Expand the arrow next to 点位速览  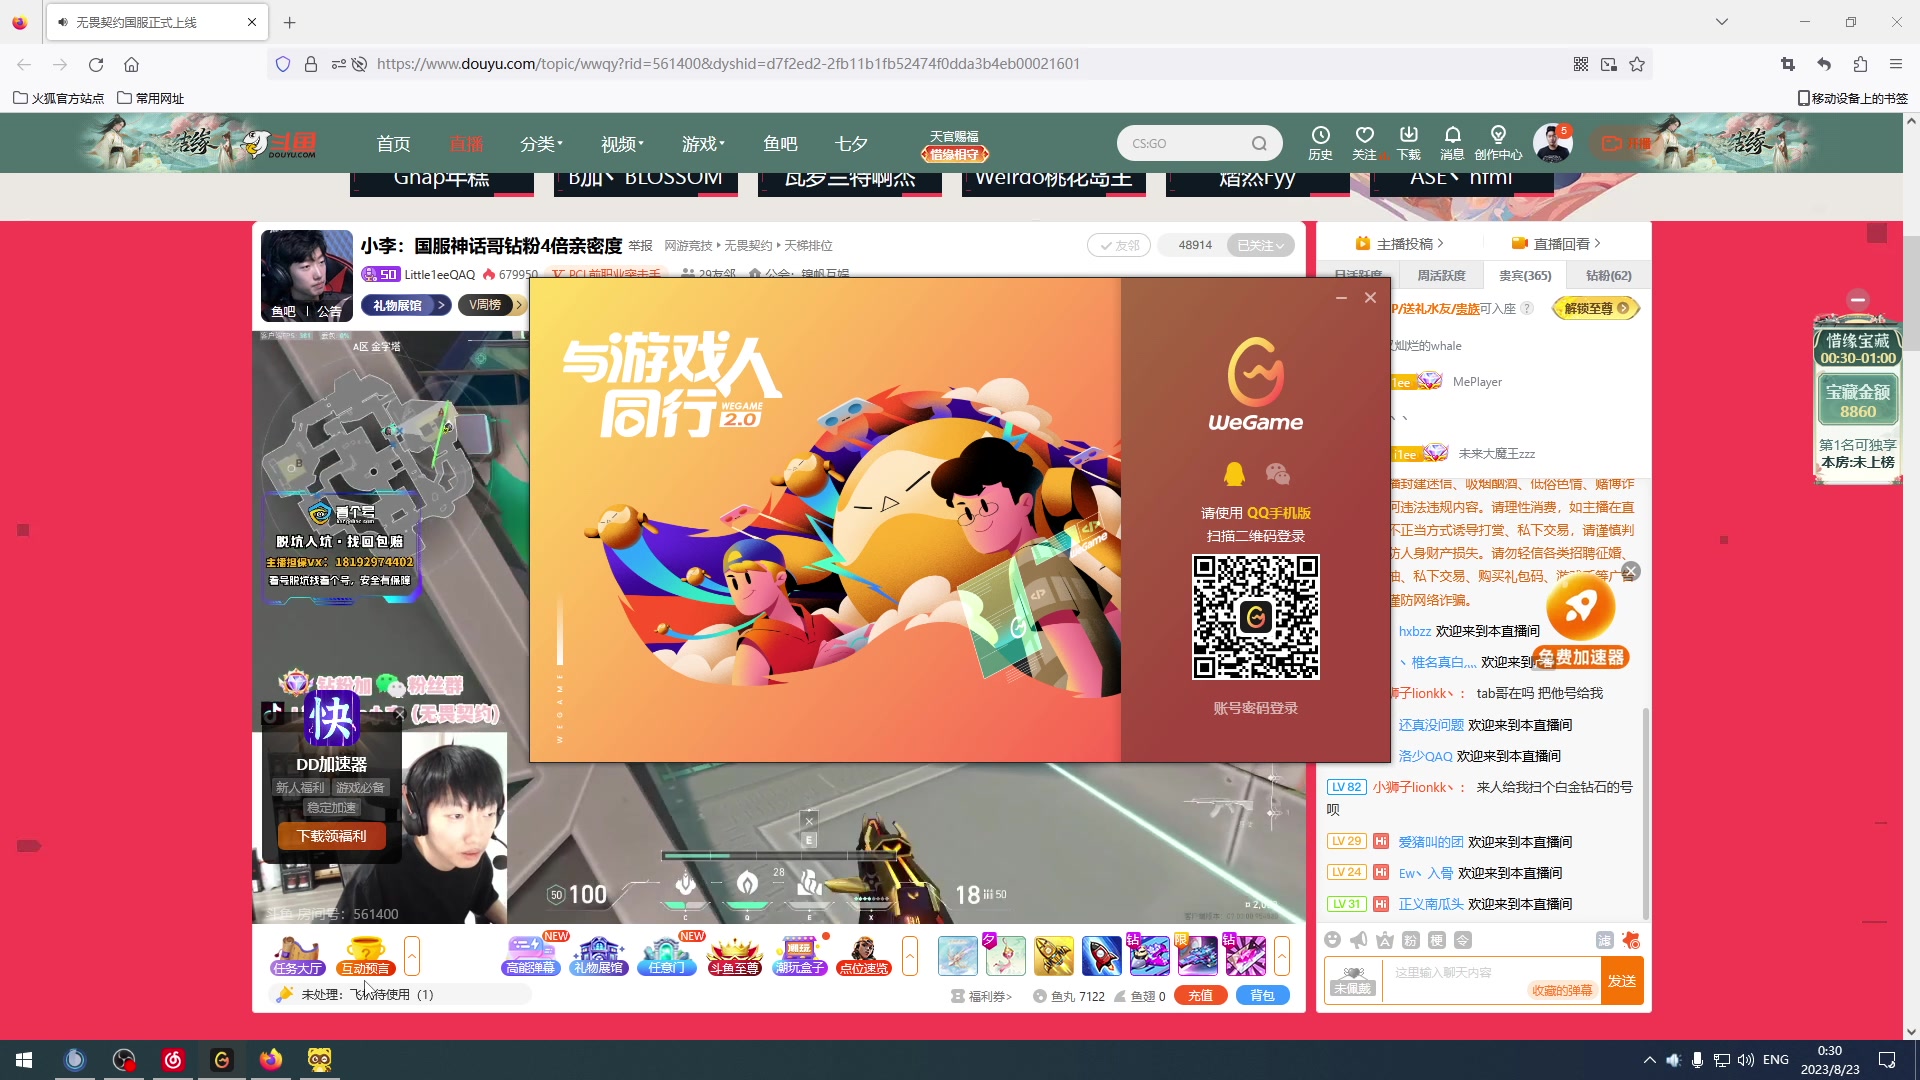(x=909, y=955)
